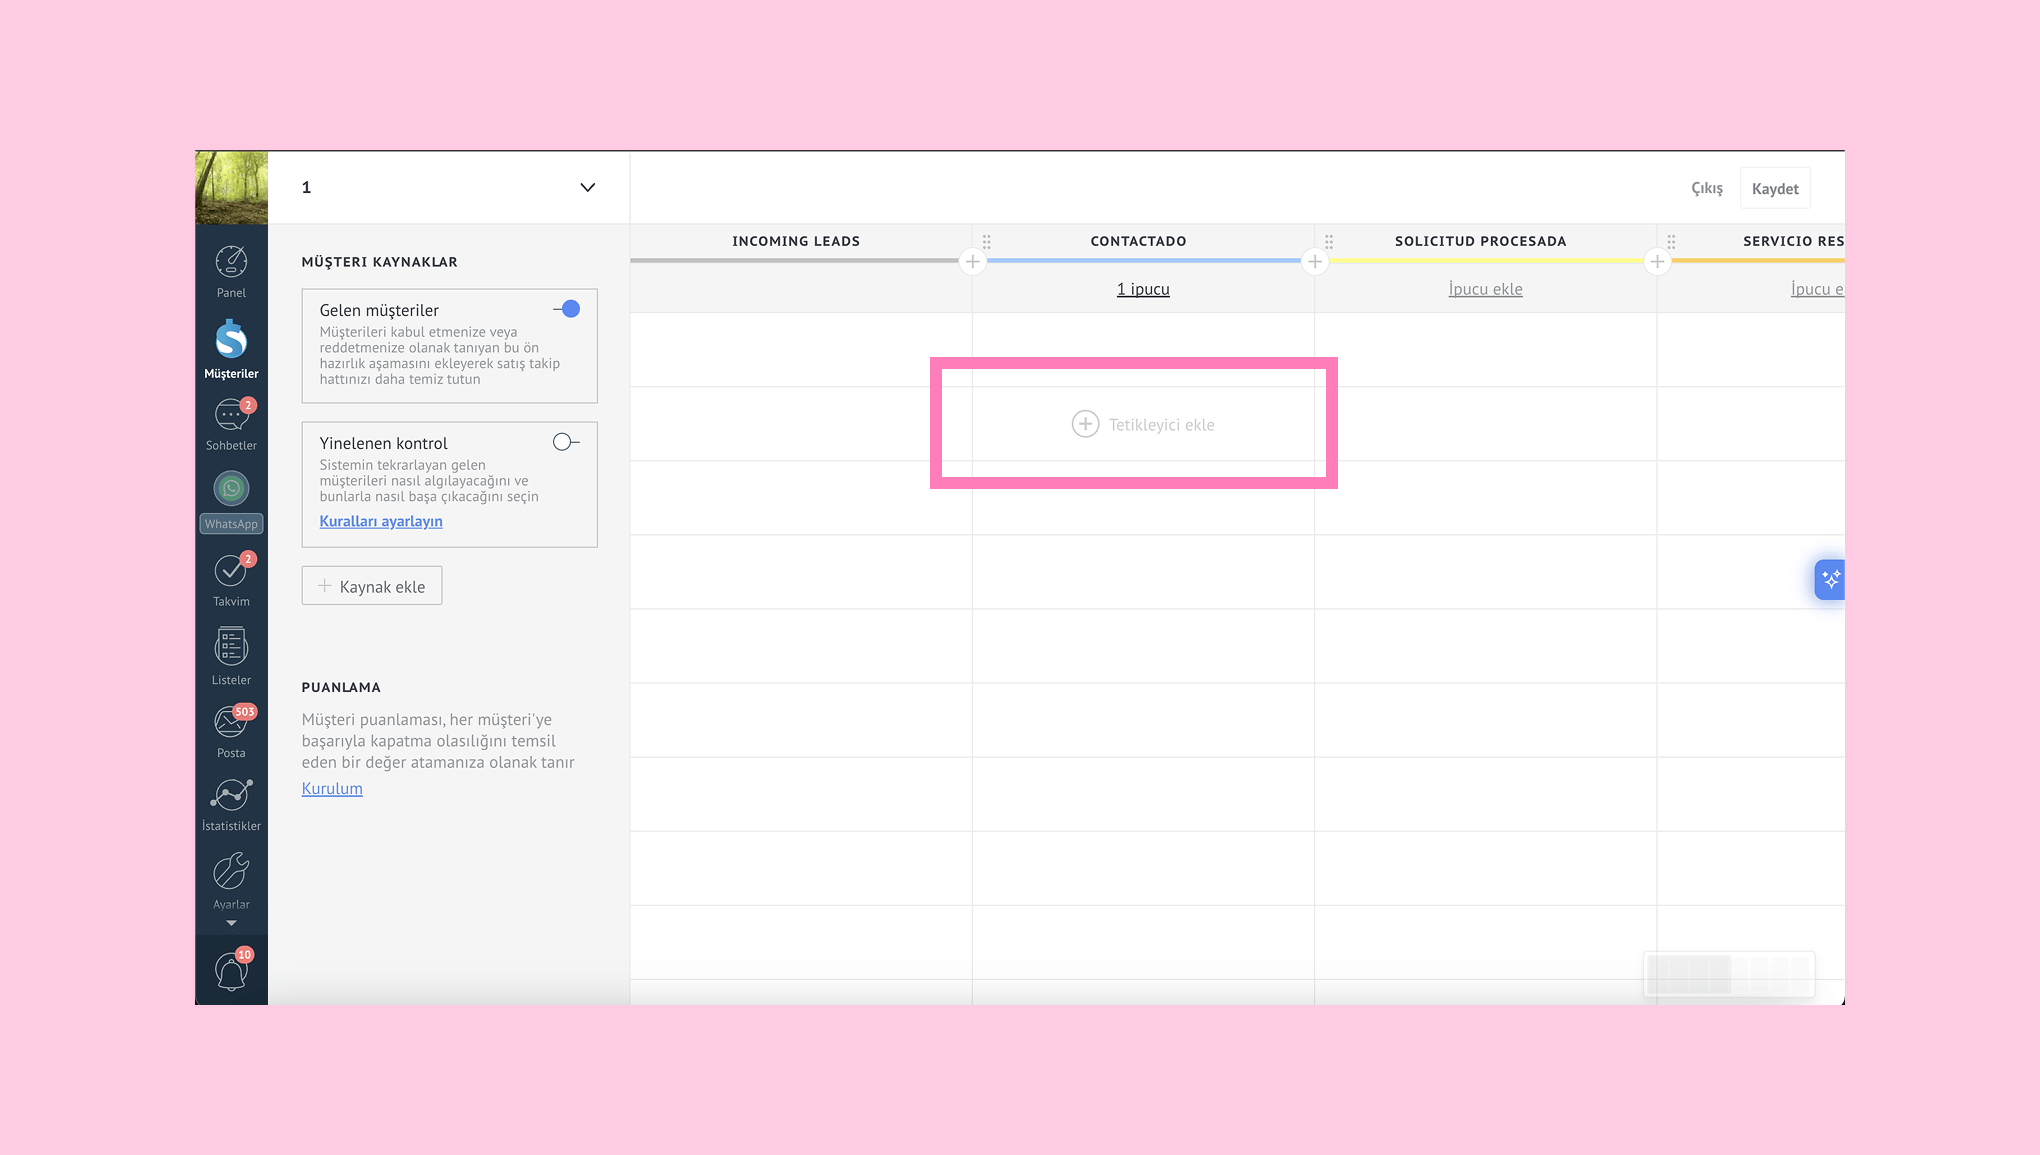Expand the pipeline selector chevron
Screen dimensions: 2040x1155
(x=588, y=188)
